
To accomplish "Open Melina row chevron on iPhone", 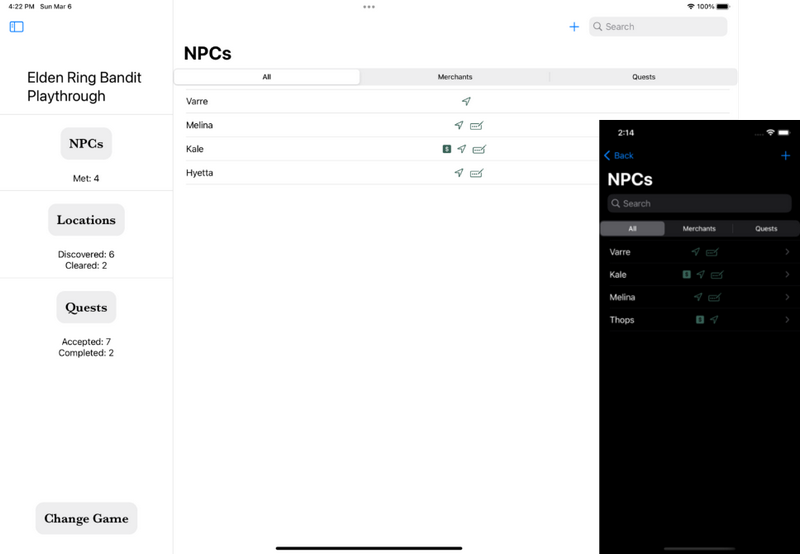I will coord(787,297).
